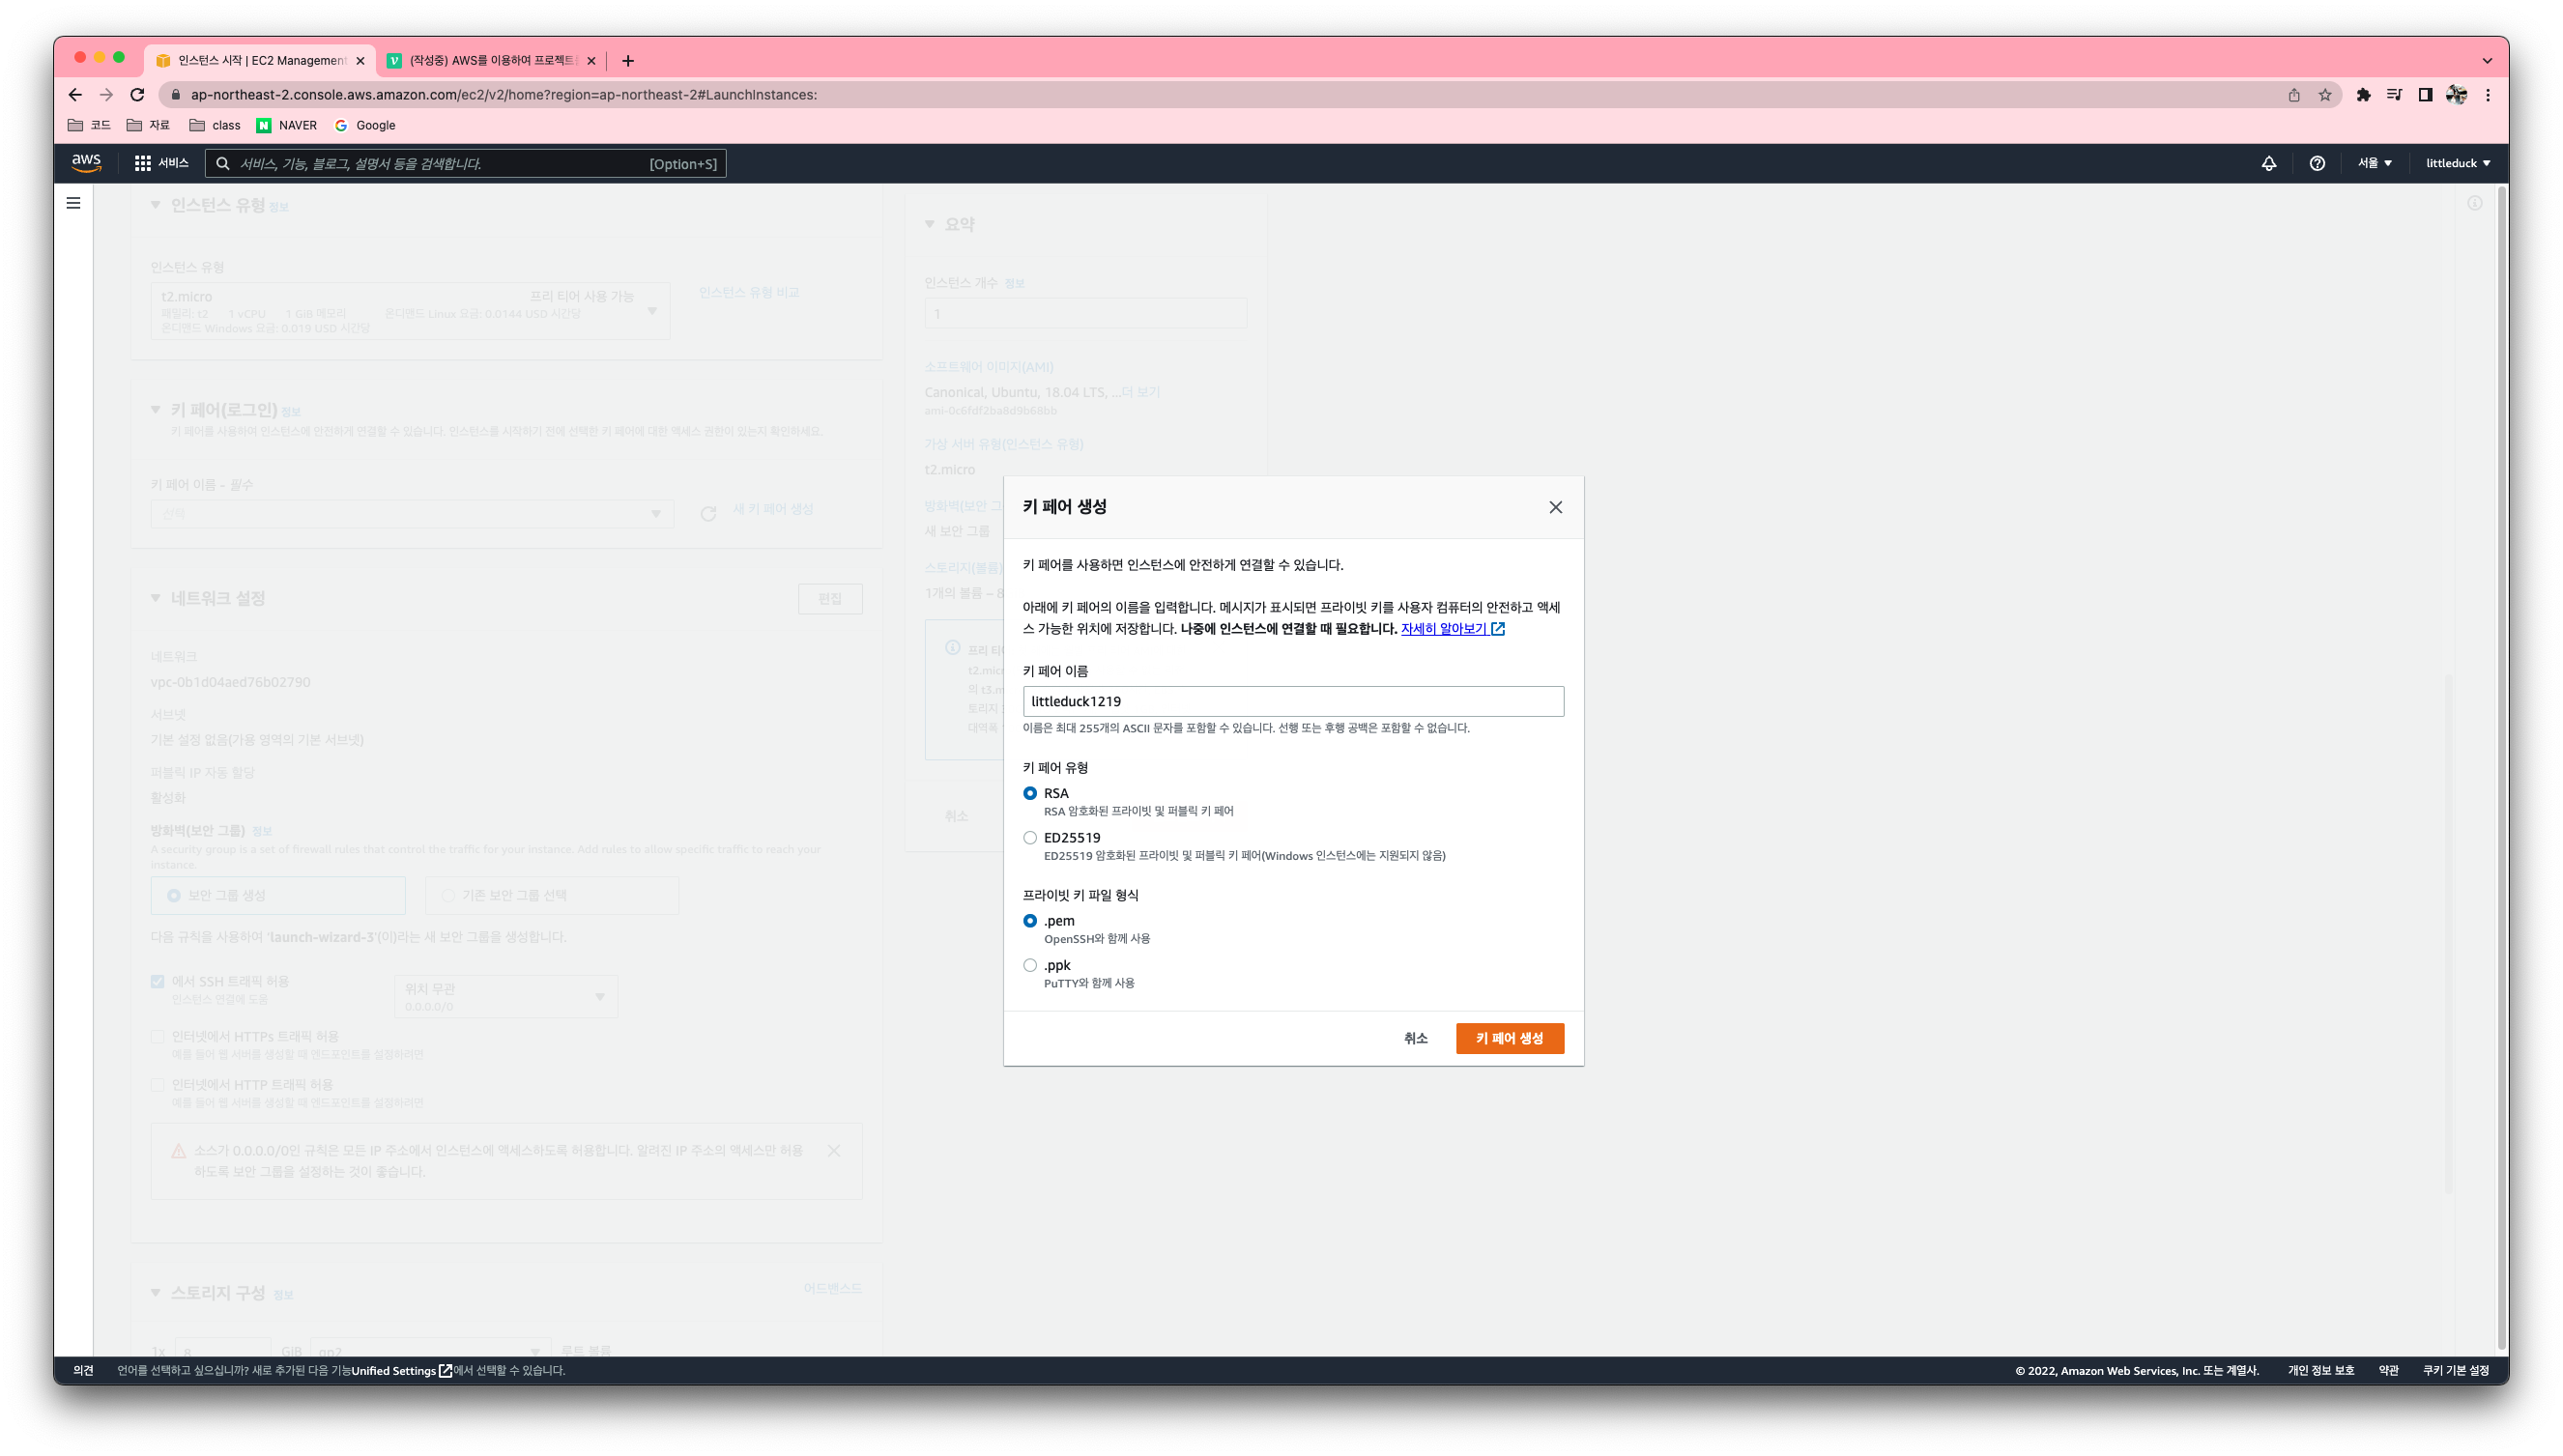Select the RSA key pair type

click(x=1029, y=793)
